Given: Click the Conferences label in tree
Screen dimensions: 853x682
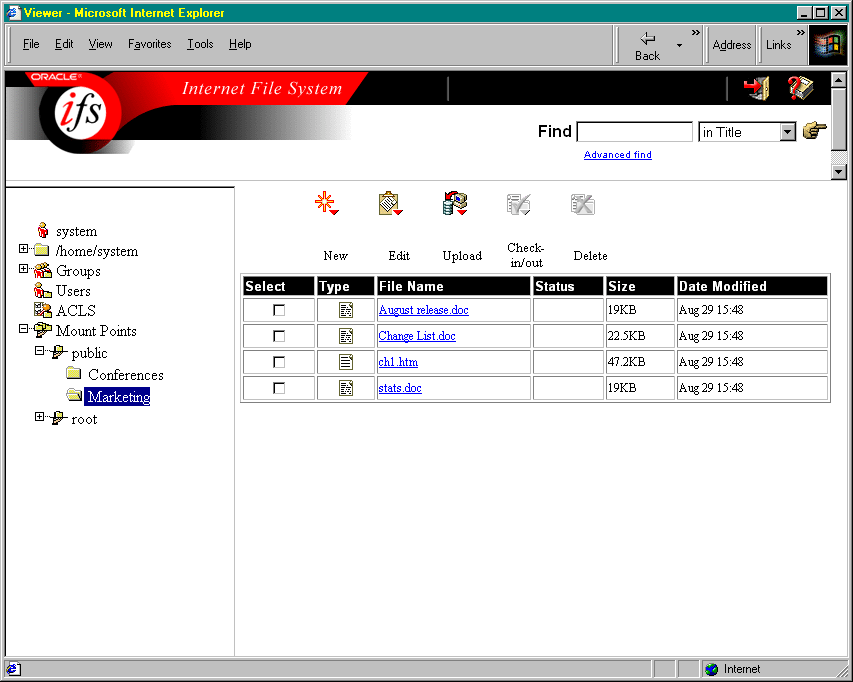Looking at the screenshot, I should (x=126, y=375).
